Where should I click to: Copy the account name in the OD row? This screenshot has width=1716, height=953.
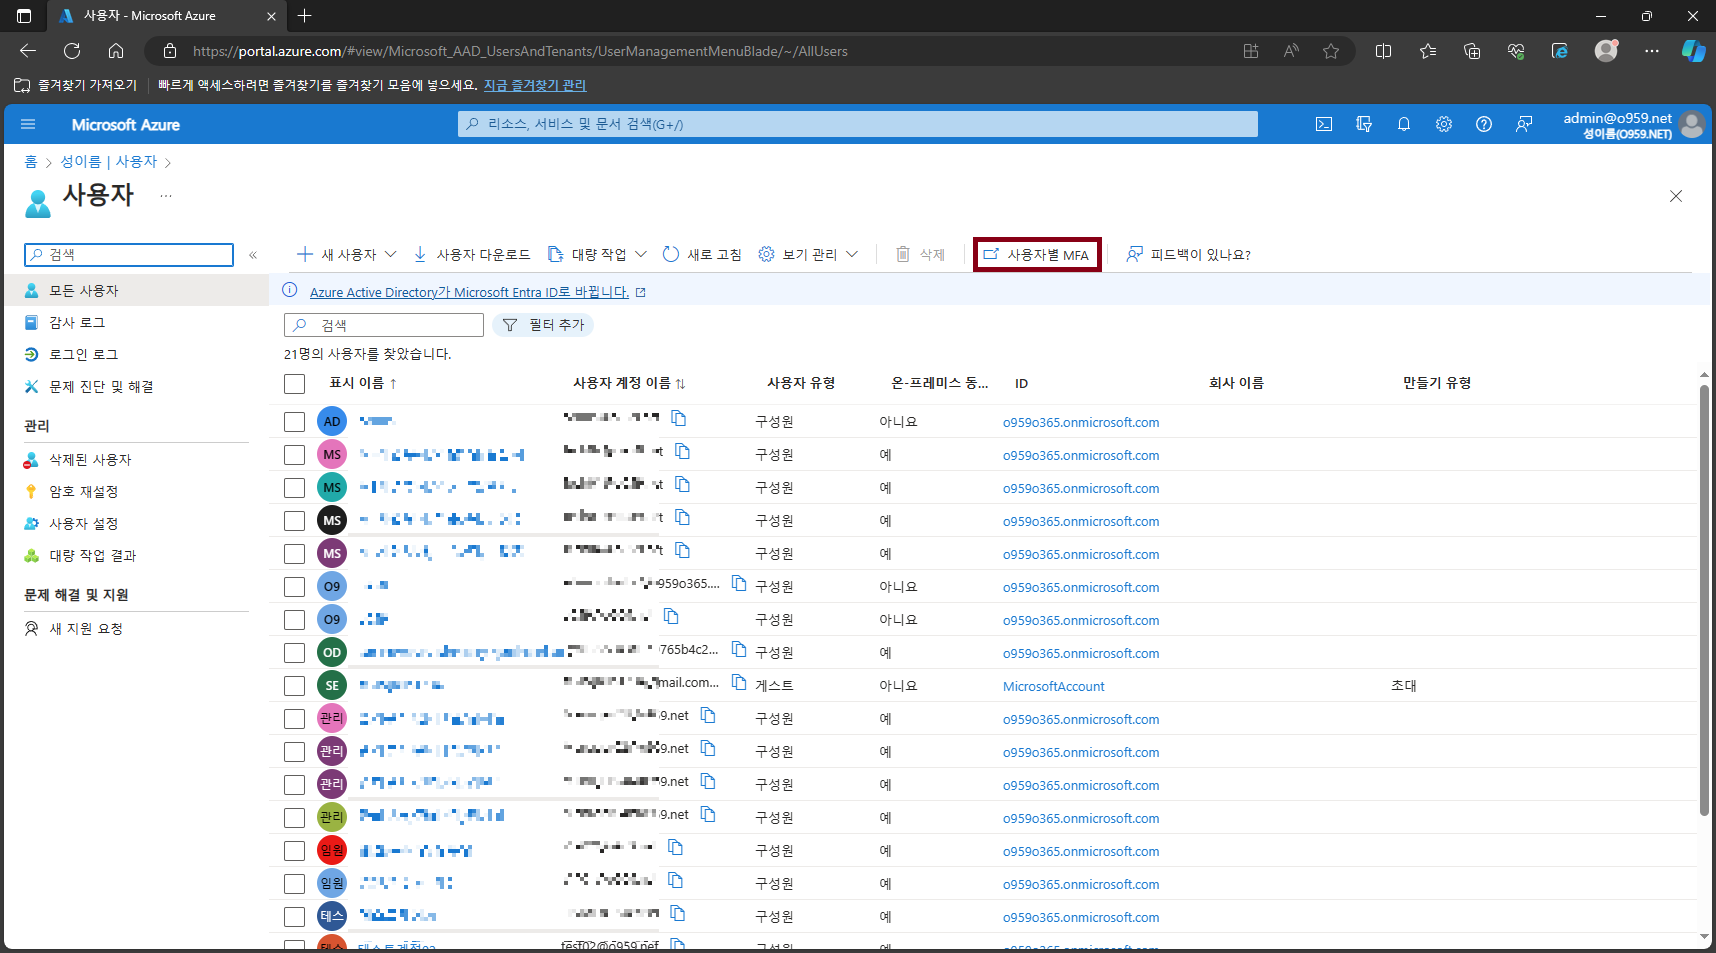pyautogui.click(x=739, y=649)
